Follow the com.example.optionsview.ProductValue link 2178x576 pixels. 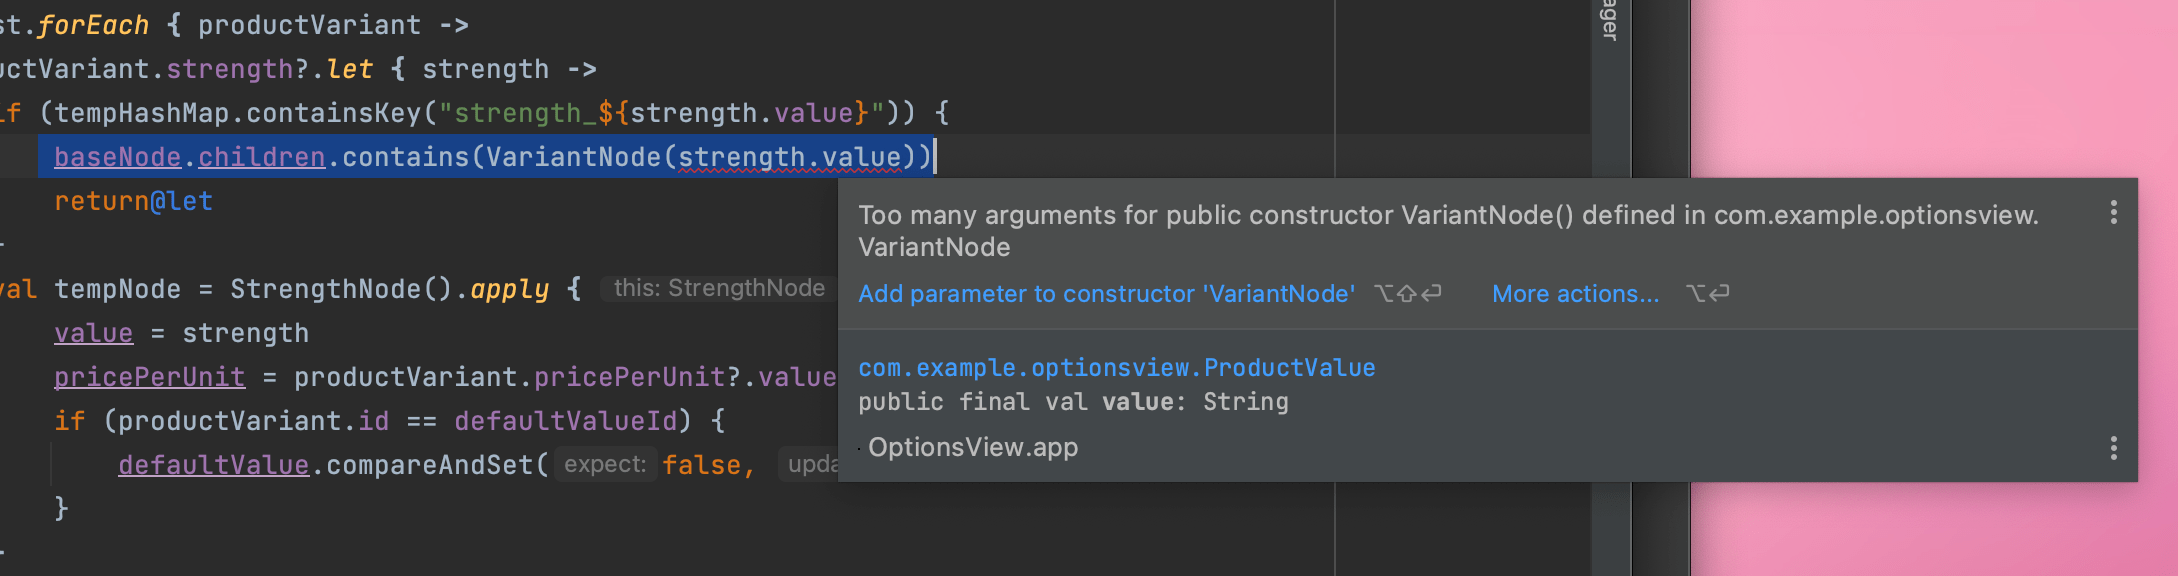point(1116,368)
